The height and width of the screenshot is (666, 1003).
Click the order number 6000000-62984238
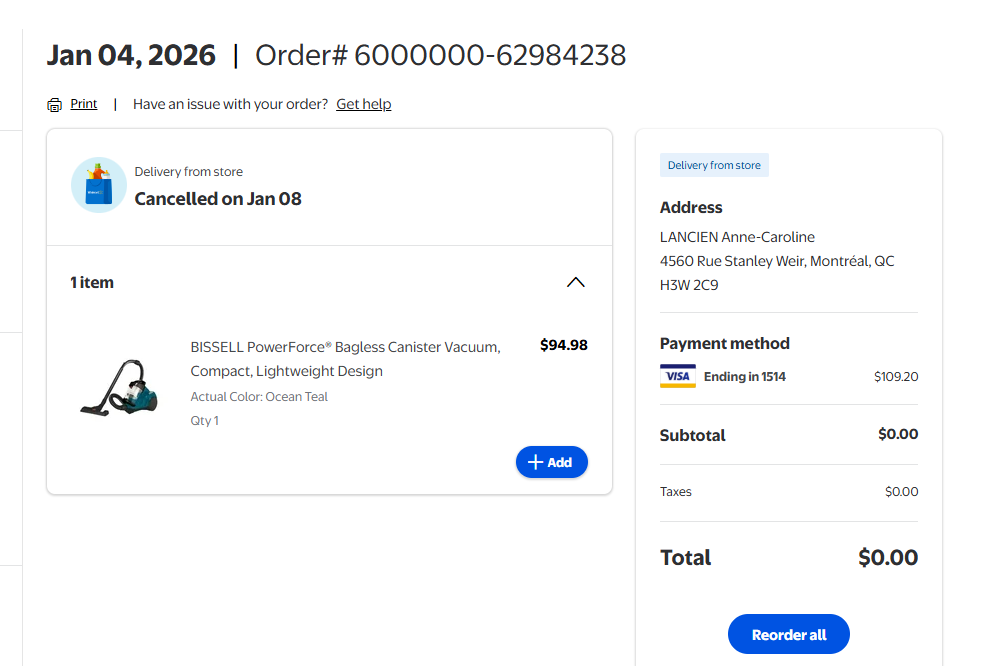490,55
